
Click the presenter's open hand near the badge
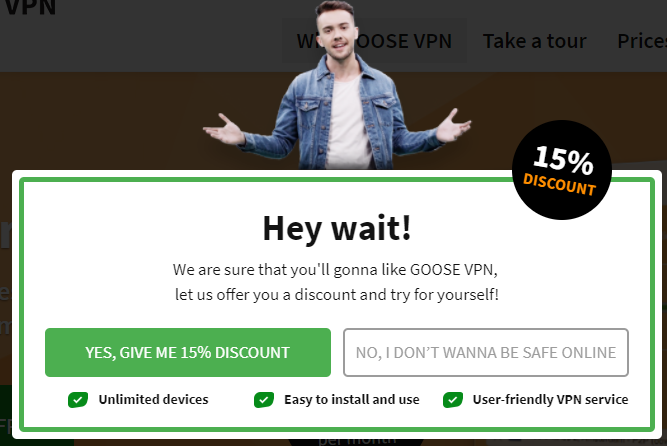coord(453,126)
